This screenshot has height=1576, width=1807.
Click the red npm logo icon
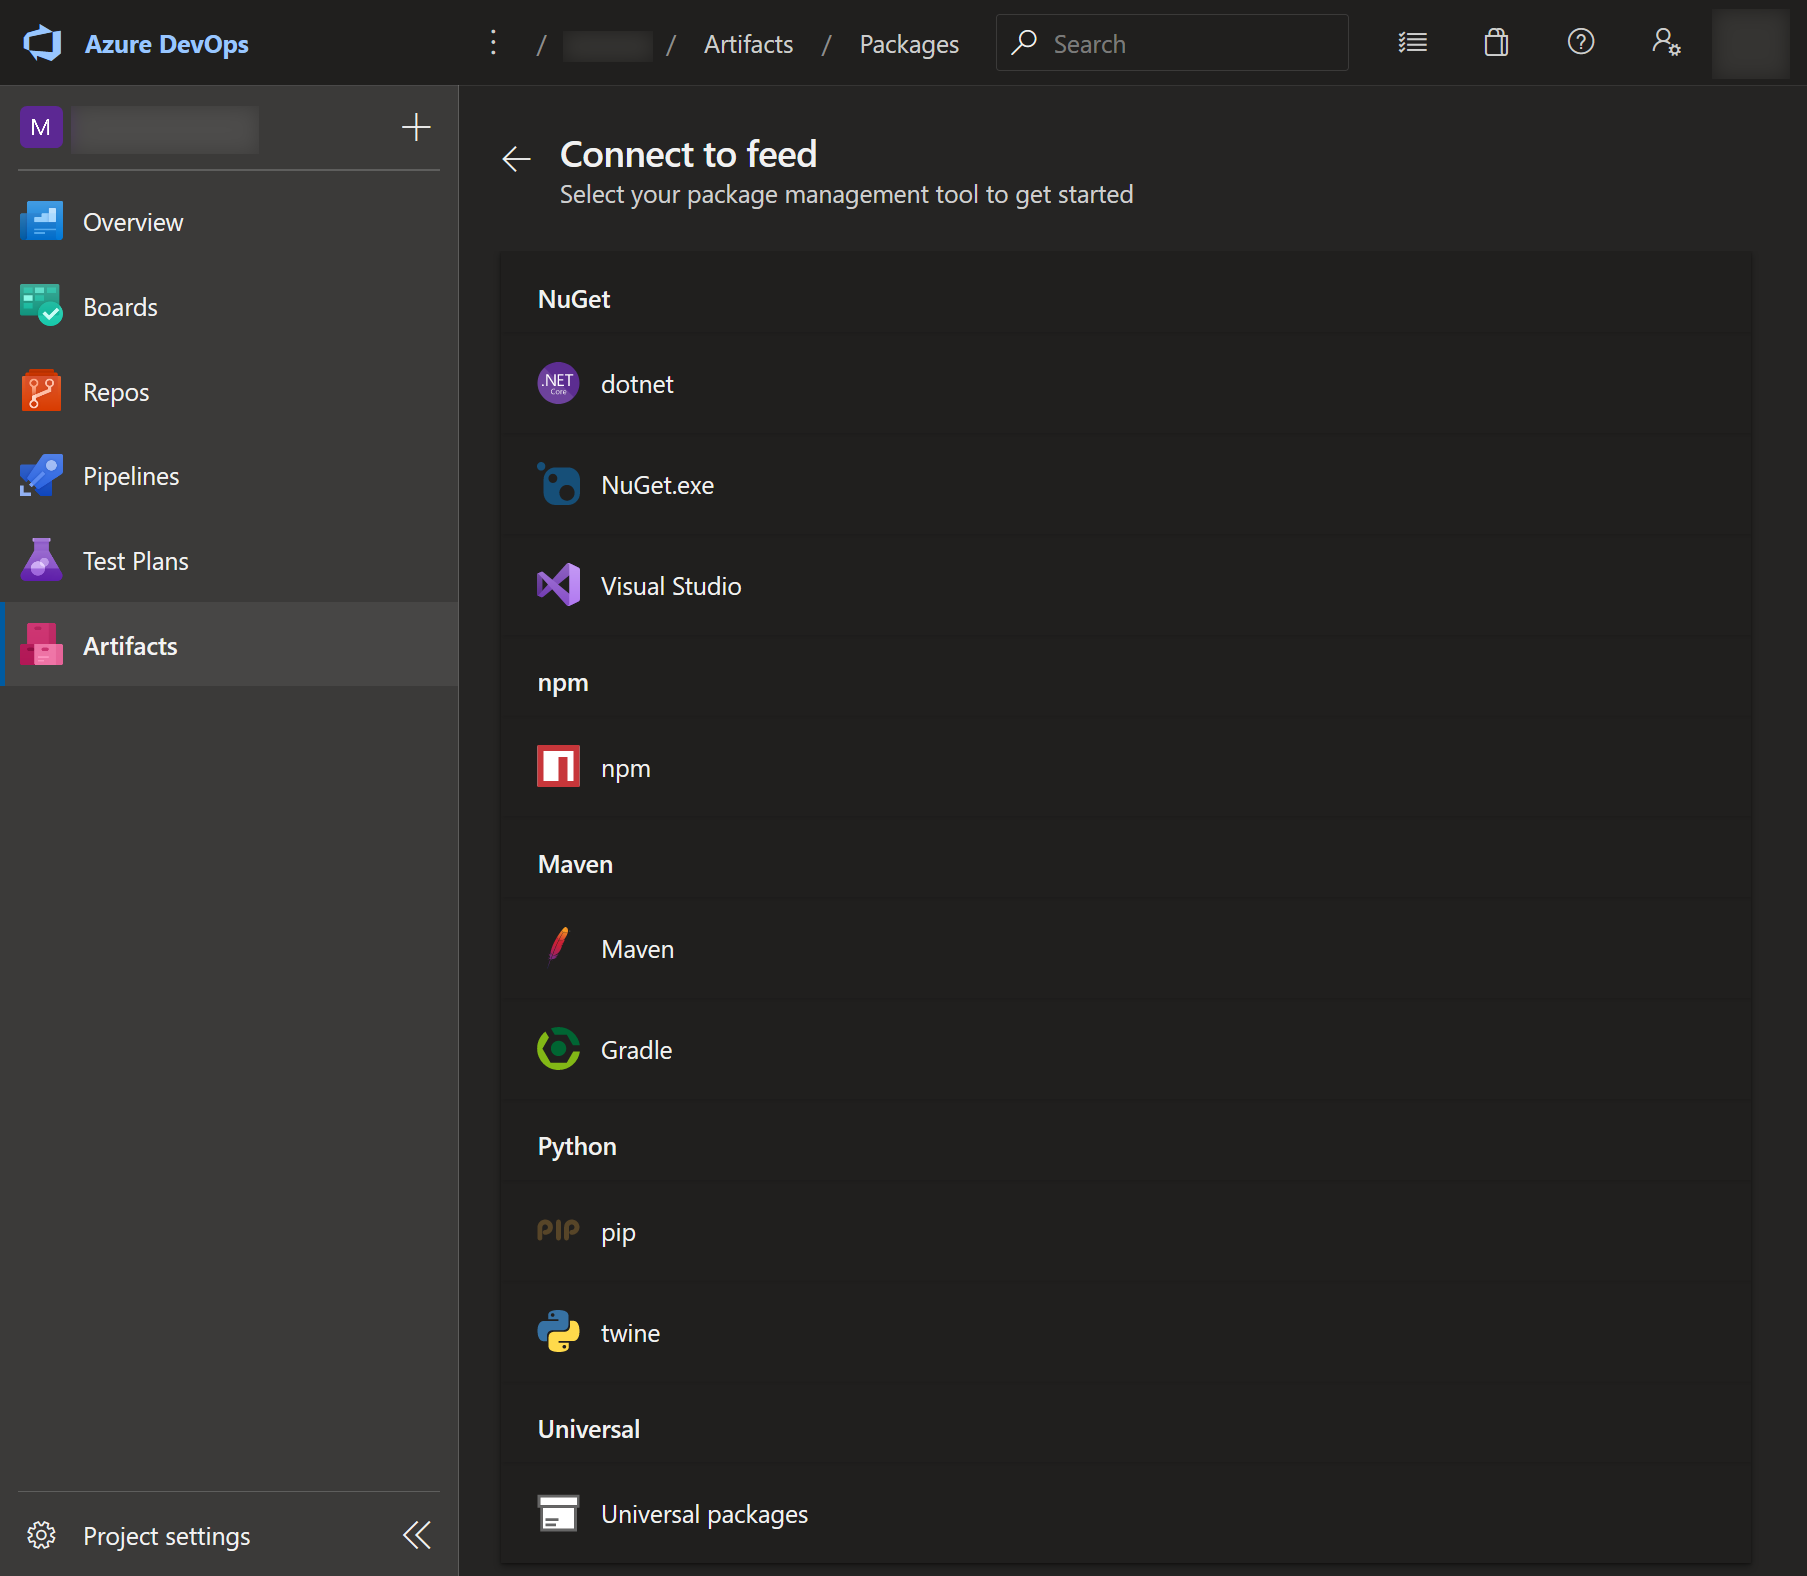pyautogui.click(x=558, y=767)
